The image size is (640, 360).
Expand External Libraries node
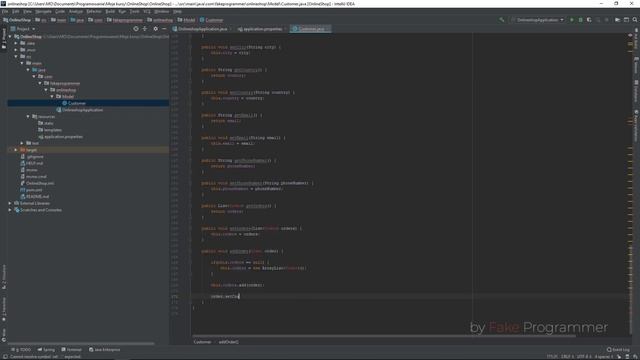(x=10, y=203)
